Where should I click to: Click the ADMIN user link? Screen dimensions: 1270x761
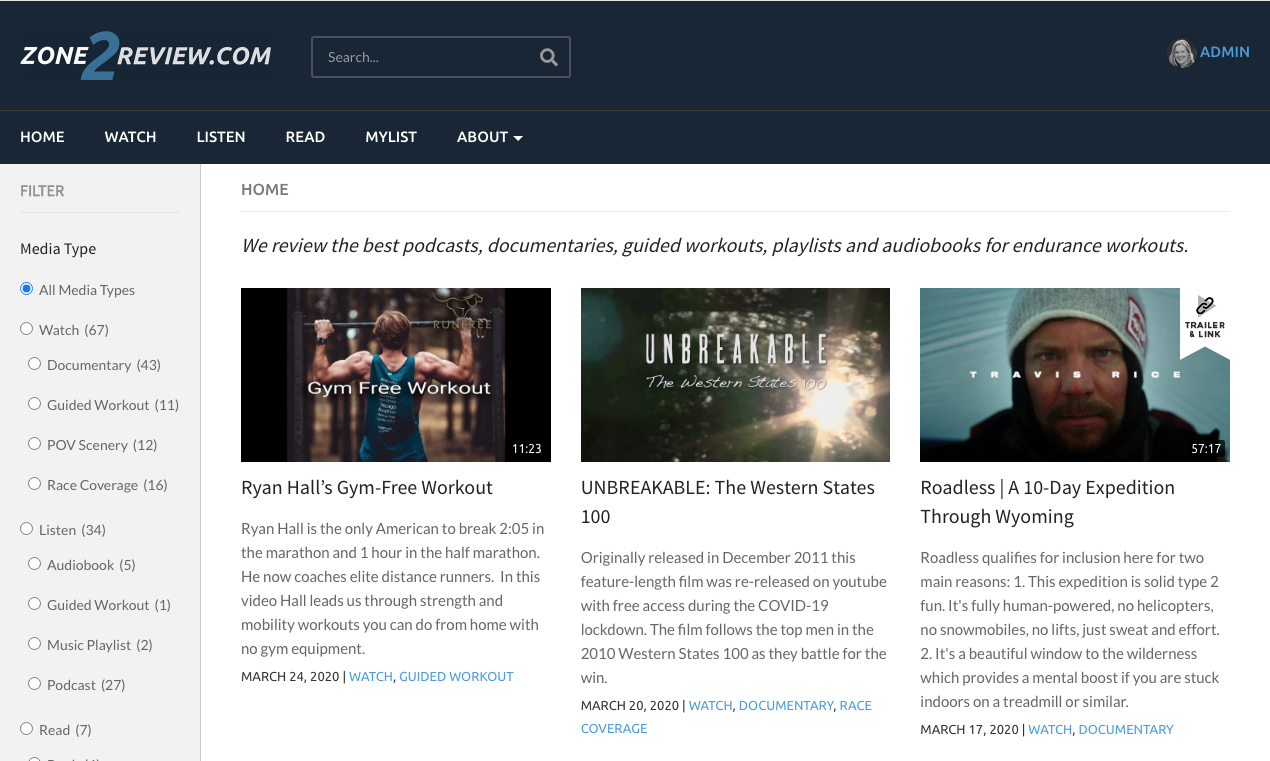click(1225, 52)
